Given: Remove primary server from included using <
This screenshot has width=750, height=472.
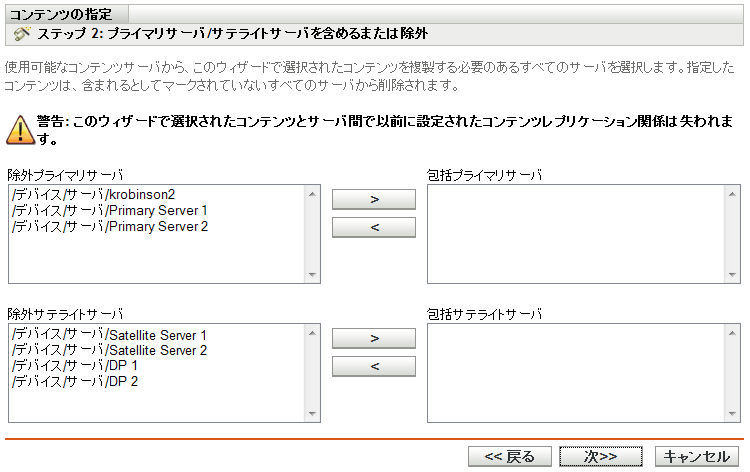Looking at the screenshot, I should (373, 227).
